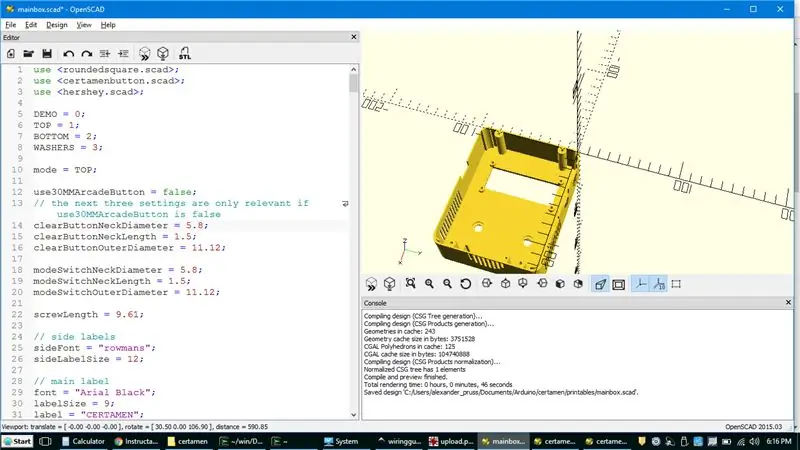Image resolution: width=800 pixels, height=450 pixels.
Task: Open the Design menu
Action: tap(57, 24)
